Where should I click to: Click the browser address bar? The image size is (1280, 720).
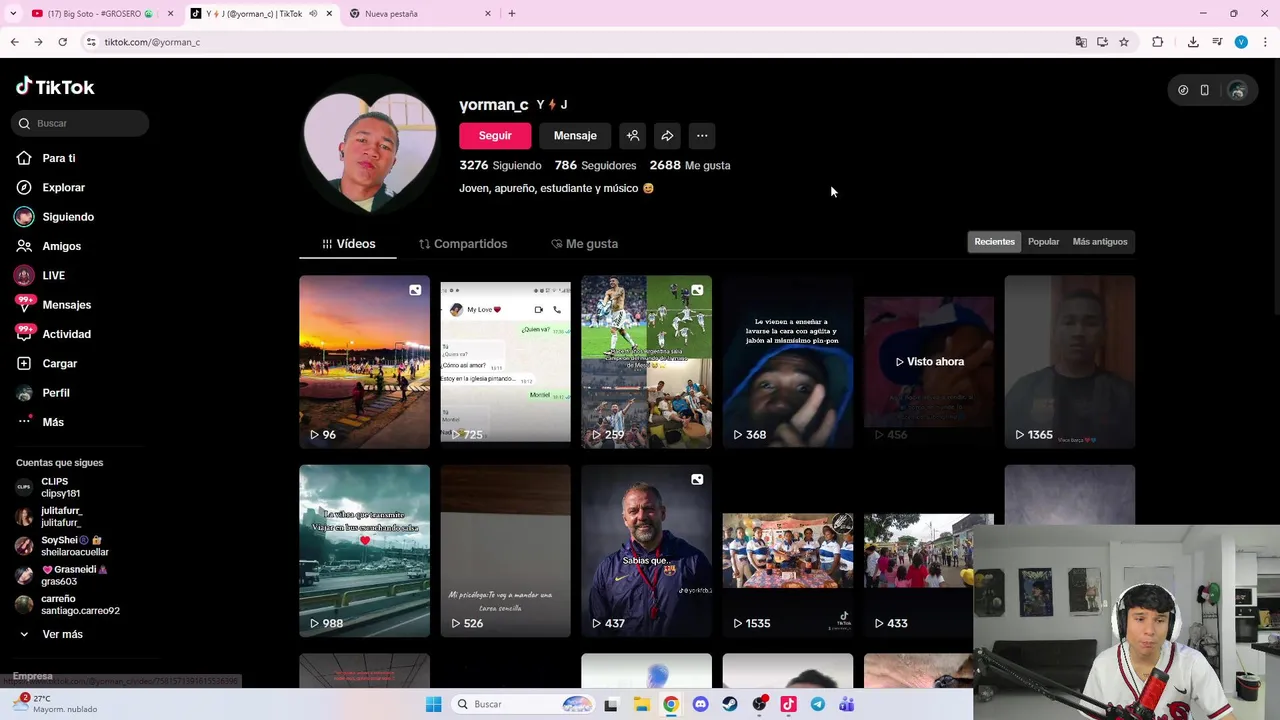(580, 42)
